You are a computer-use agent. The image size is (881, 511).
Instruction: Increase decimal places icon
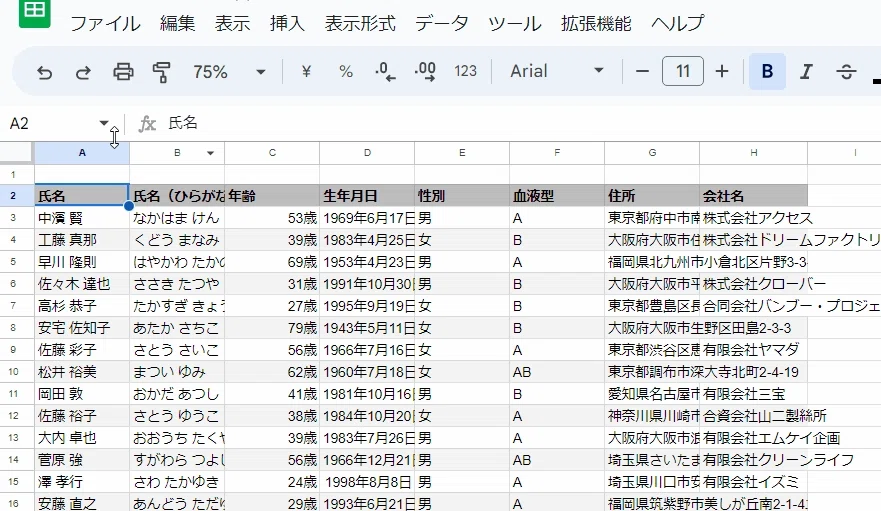[425, 71]
